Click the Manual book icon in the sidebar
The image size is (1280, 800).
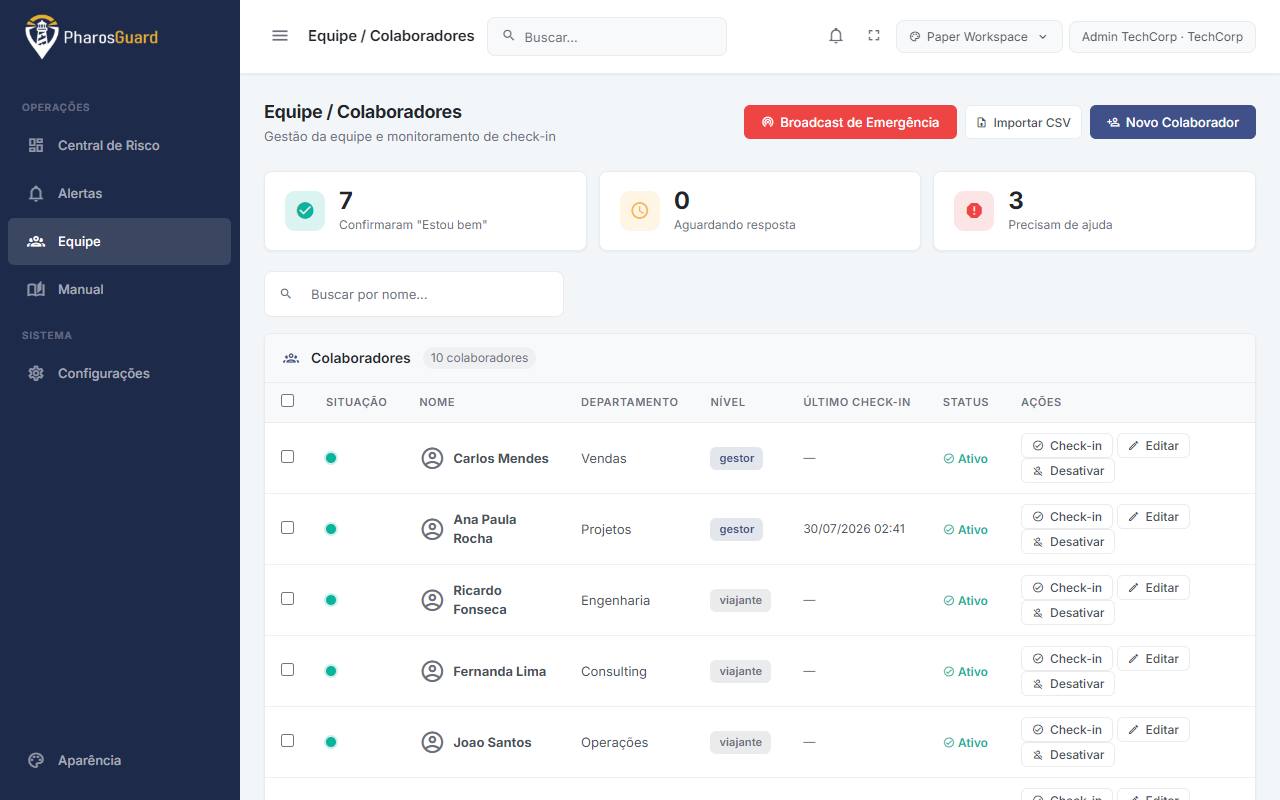pyautogui.click(x=36, y=289)
